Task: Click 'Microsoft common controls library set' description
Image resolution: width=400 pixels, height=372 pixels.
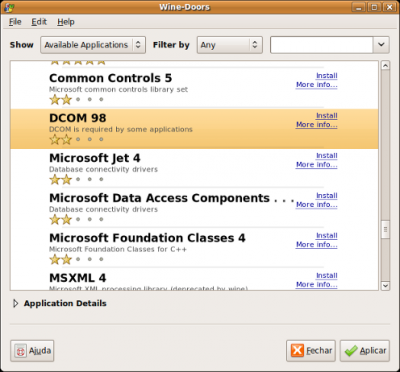Action: coord(118,89)
